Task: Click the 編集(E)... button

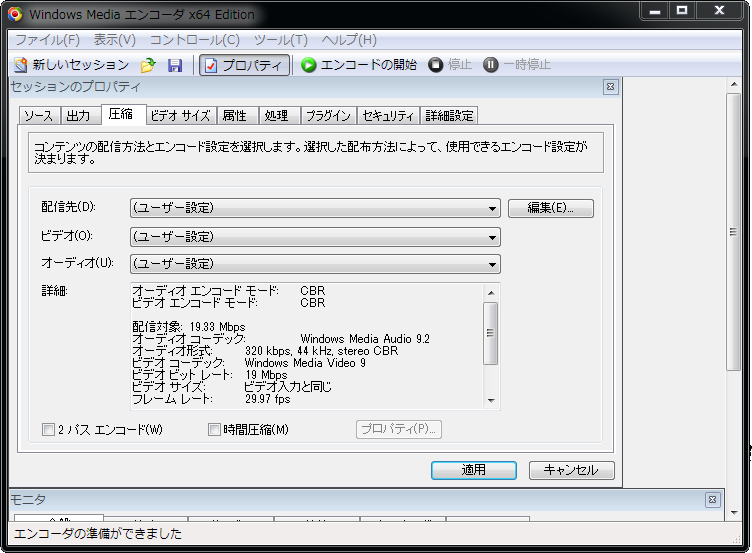Action: pyautogui.click(x=550, y=208)
